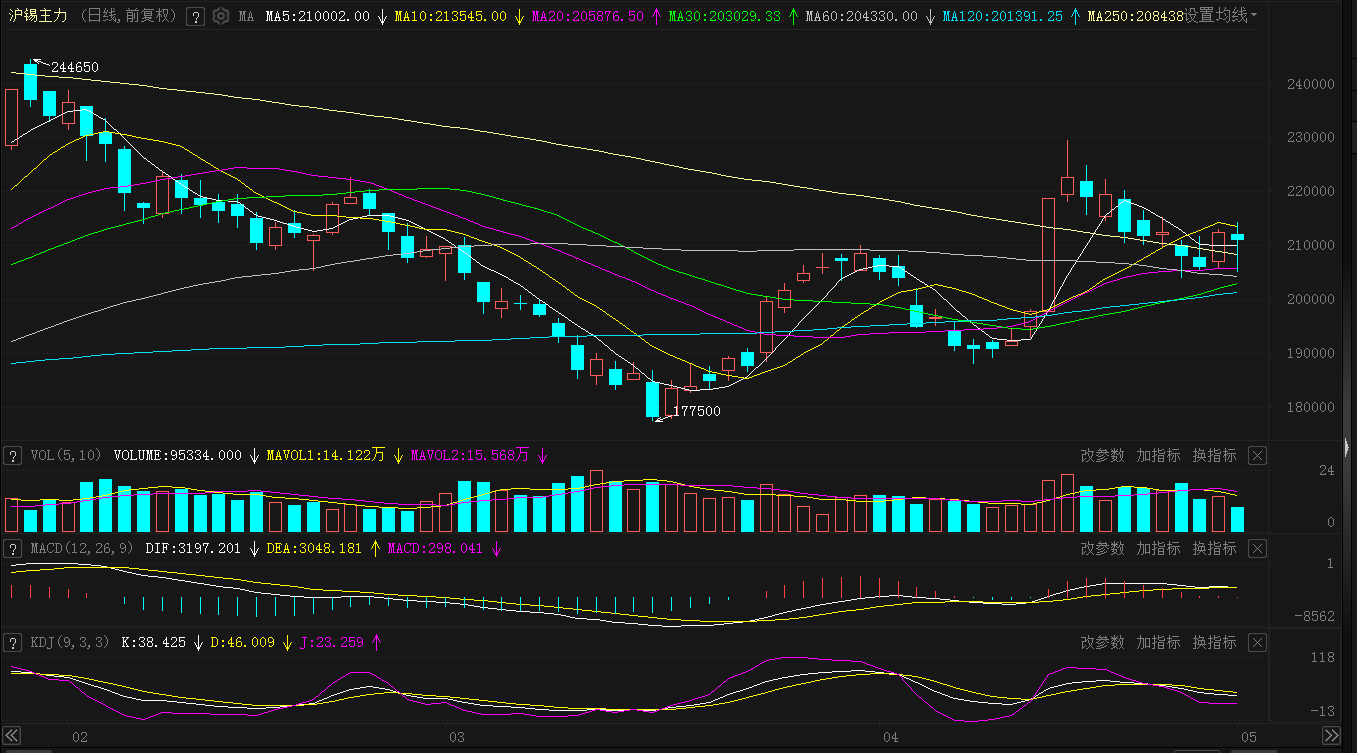Close the KDJ indicator panel

pos(1257,642)
